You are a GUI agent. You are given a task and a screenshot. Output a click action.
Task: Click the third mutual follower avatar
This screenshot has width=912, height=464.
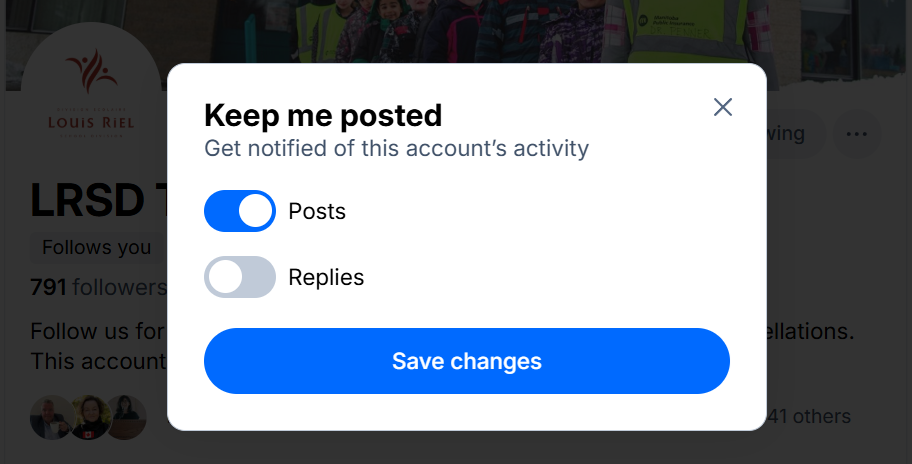coord(127,417)
